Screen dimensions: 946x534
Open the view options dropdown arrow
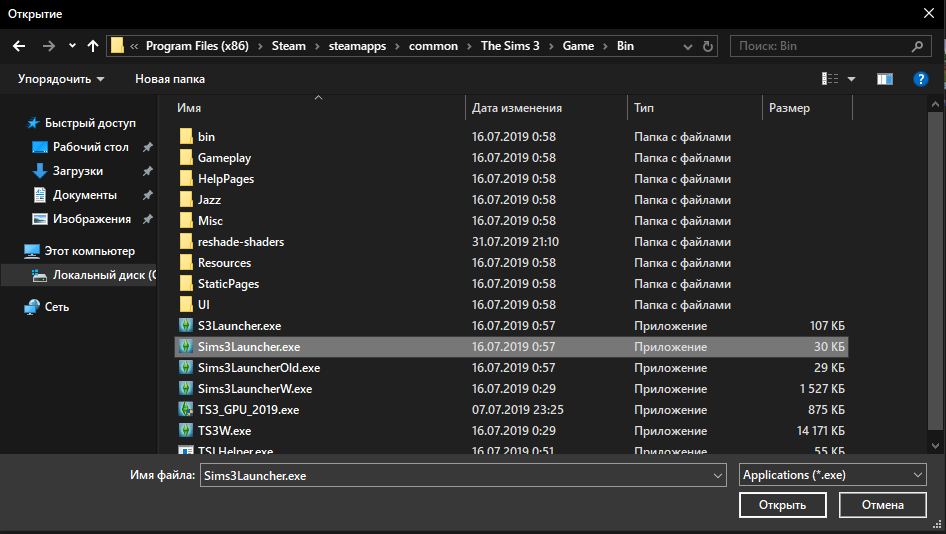point(852,79)
